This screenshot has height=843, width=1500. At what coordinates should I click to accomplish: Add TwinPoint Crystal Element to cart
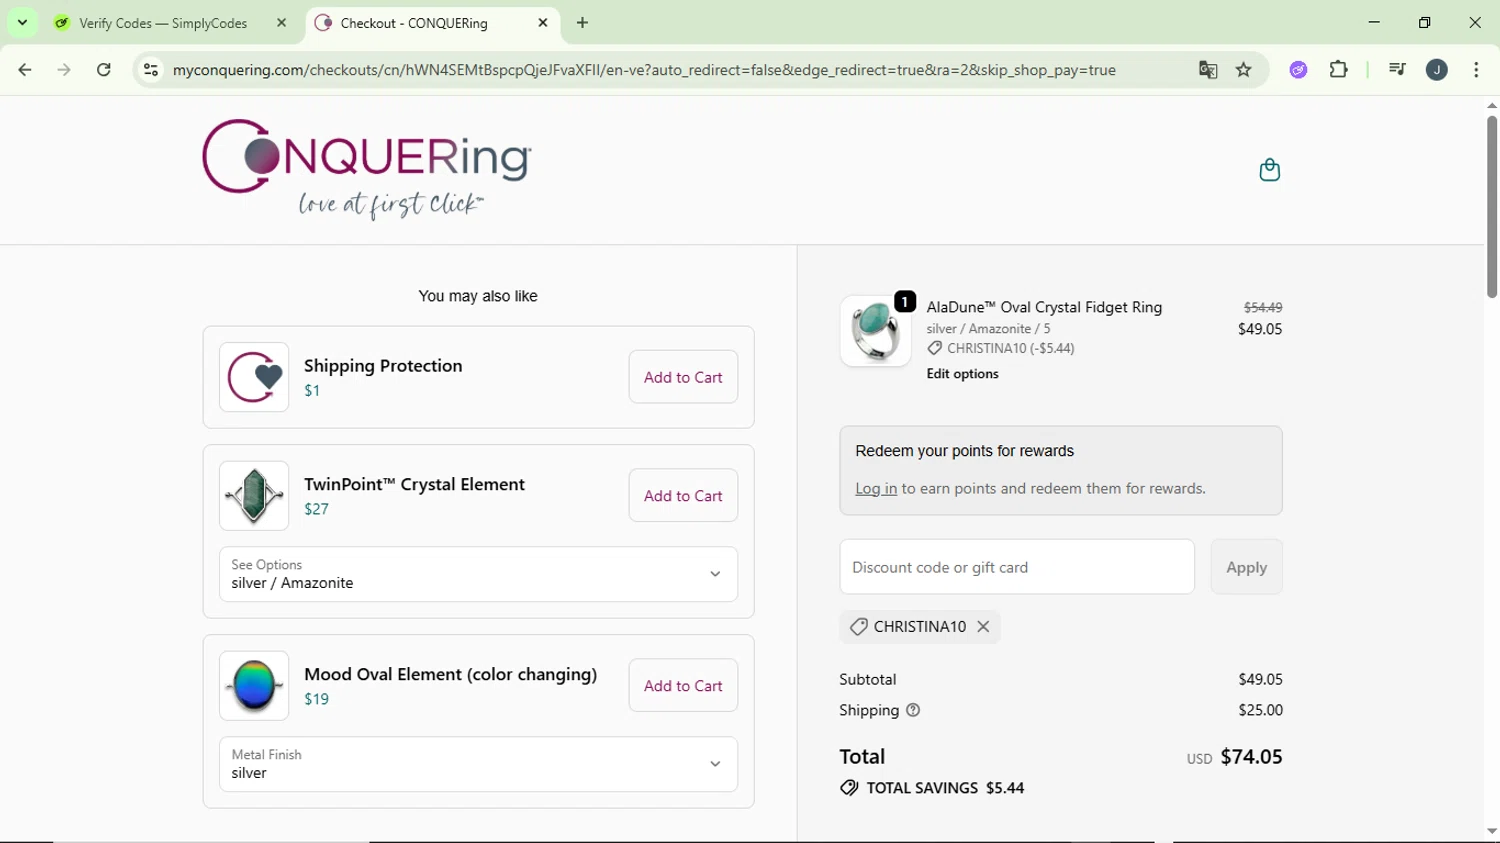683,496
